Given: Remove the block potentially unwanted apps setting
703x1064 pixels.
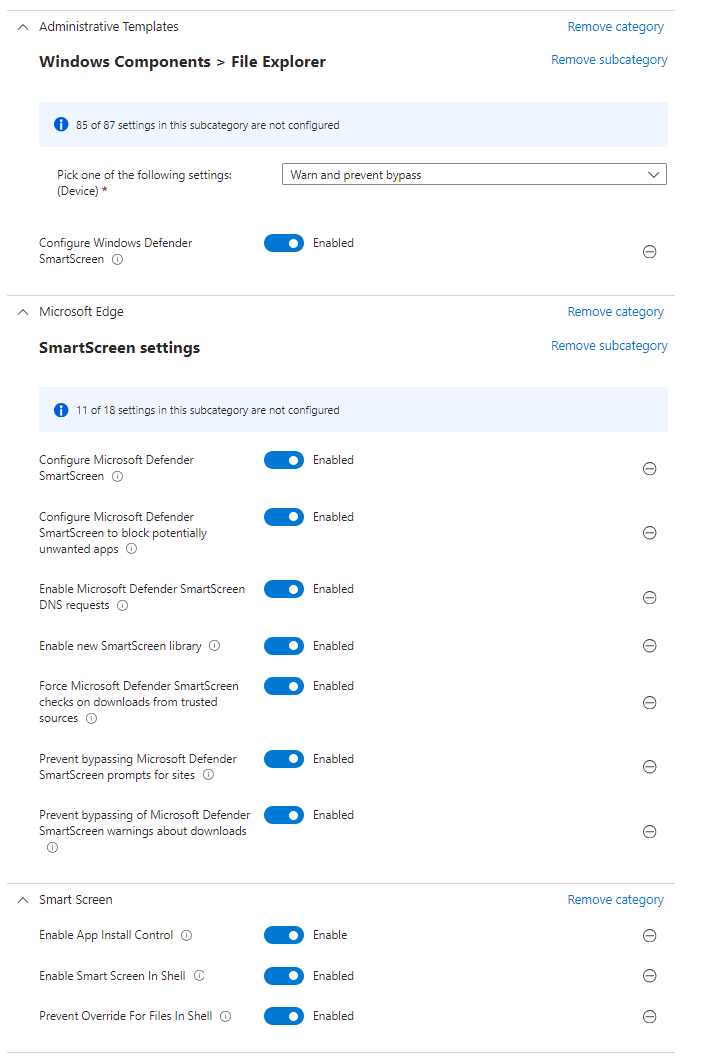Looking at the screenshot, I should pos(649,533).
